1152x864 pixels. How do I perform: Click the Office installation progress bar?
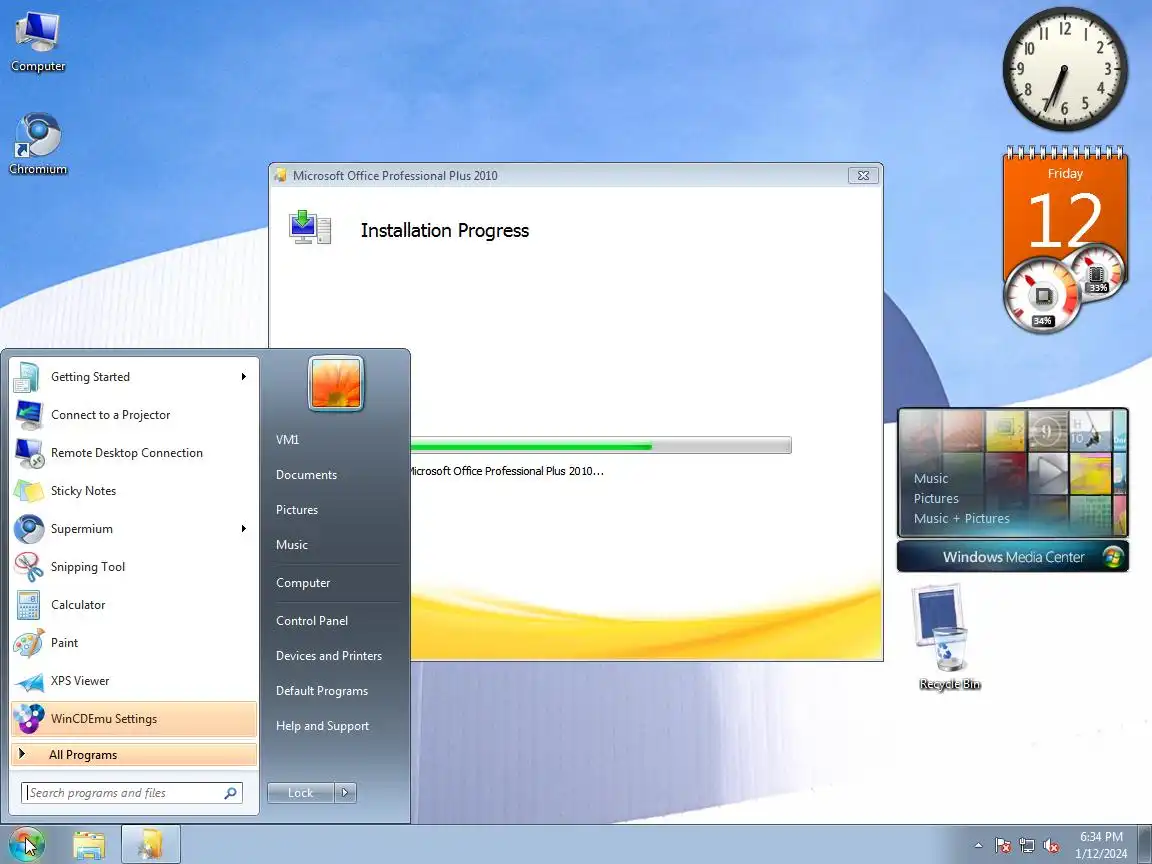tap(600, 445)
